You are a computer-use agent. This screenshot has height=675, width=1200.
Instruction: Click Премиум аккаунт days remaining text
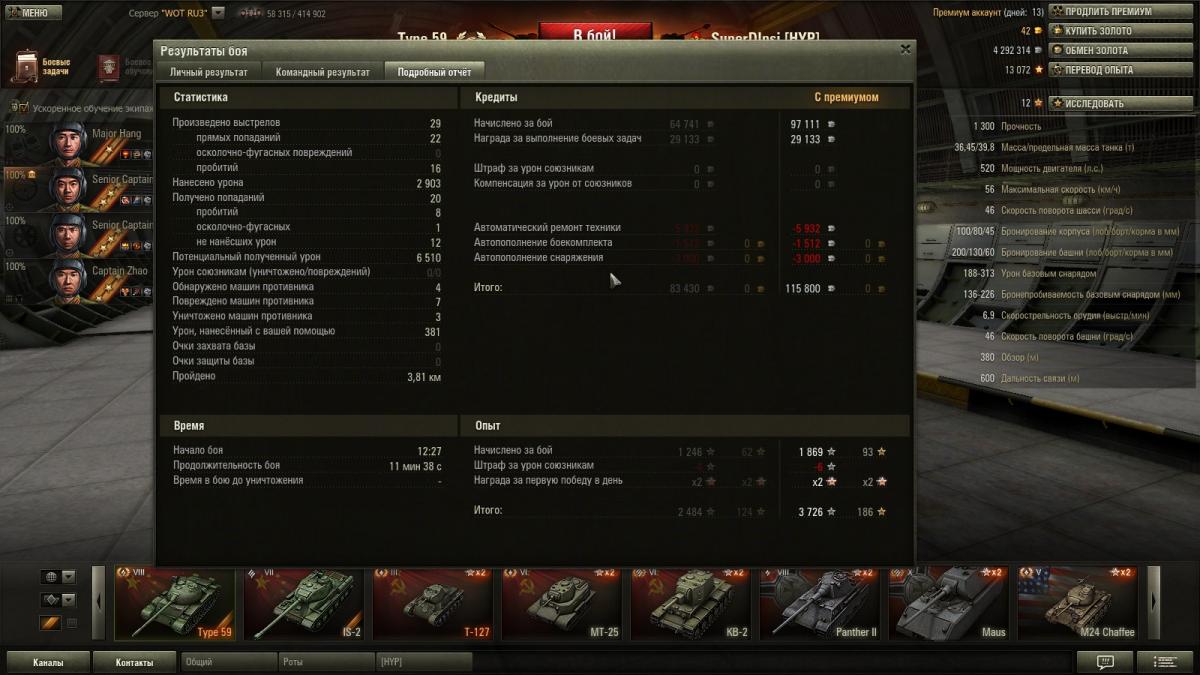coord(988,12)
